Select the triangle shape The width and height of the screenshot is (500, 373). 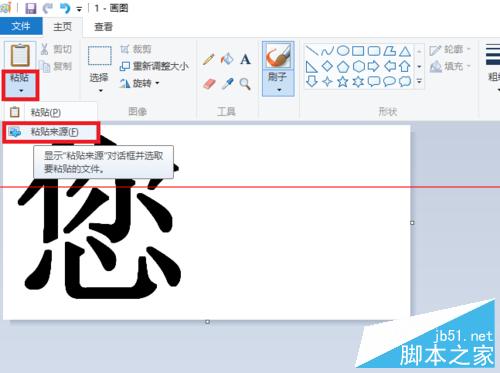coord(405,51)
